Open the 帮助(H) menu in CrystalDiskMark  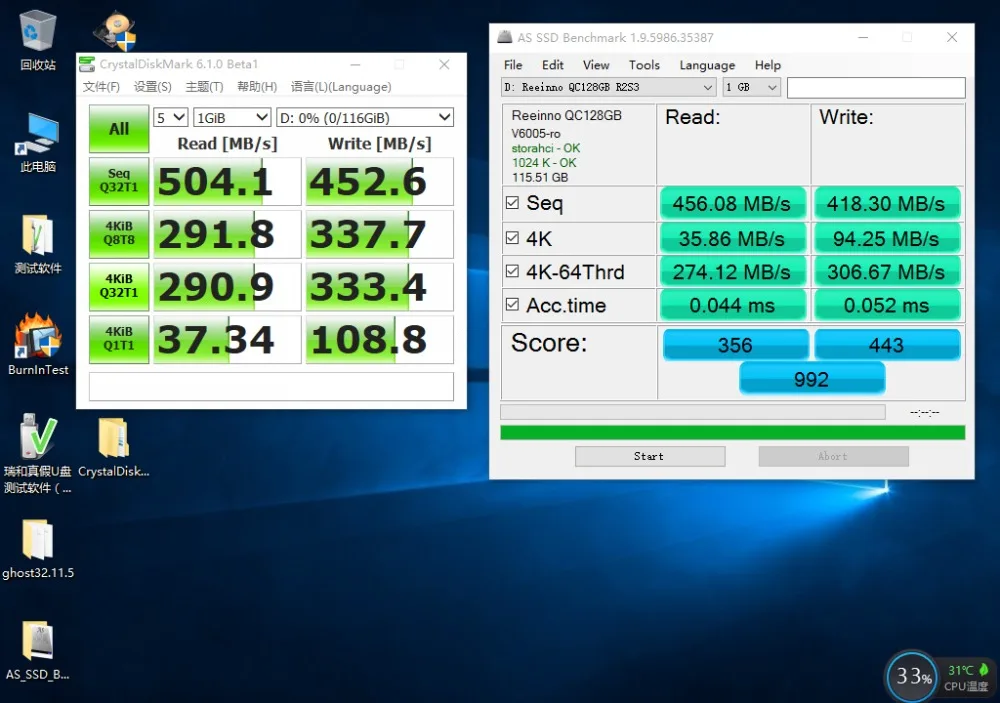[x=257, y=87]
